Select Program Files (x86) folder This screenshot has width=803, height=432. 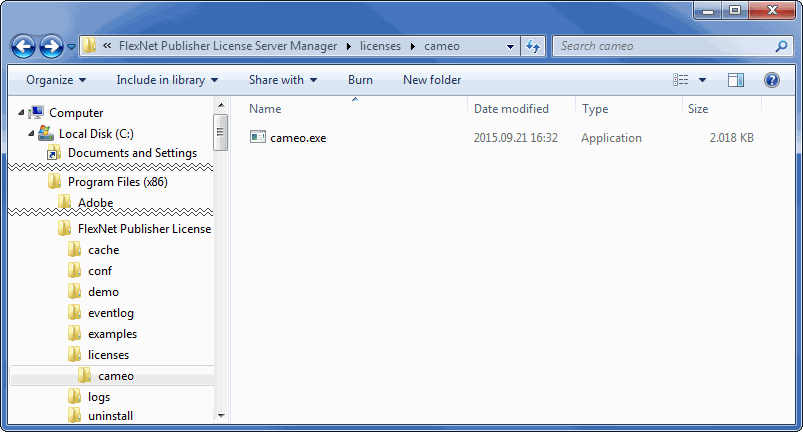coord(118,182)
